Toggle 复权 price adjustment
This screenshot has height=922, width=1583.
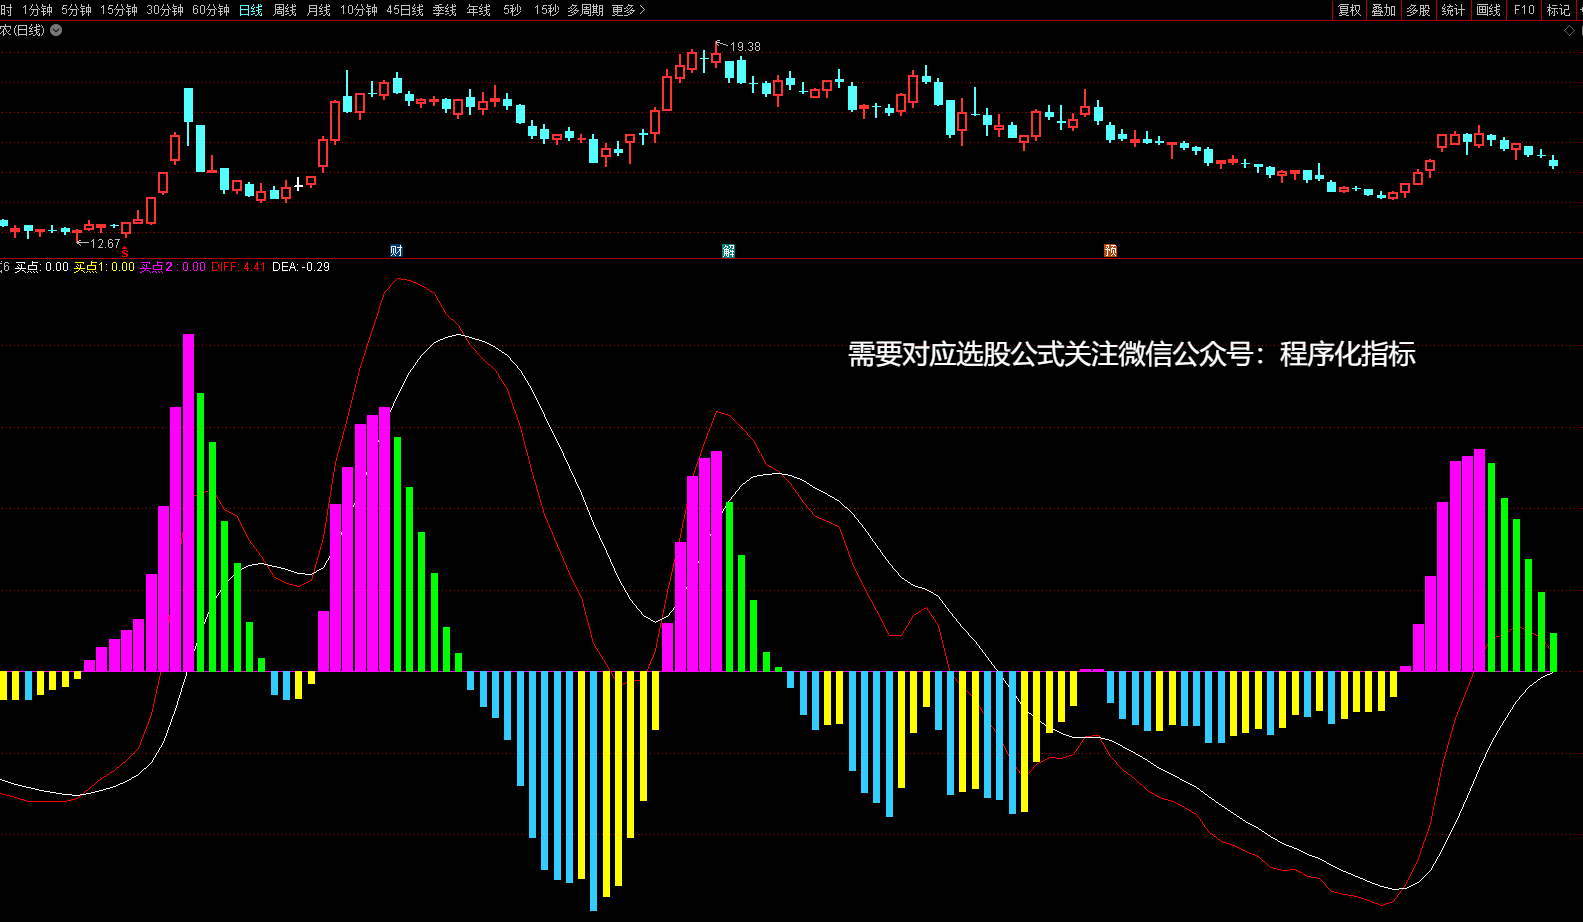[1349, 10]
